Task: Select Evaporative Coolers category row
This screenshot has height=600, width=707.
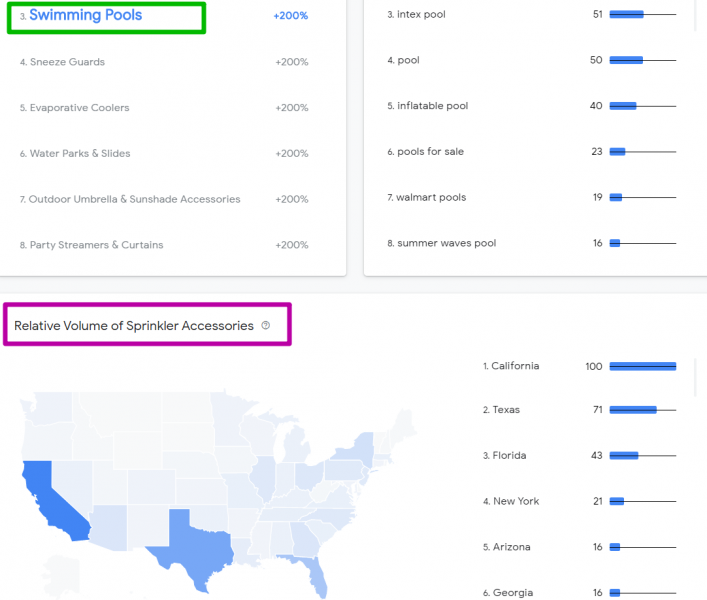Action: [x=164, y=108]
